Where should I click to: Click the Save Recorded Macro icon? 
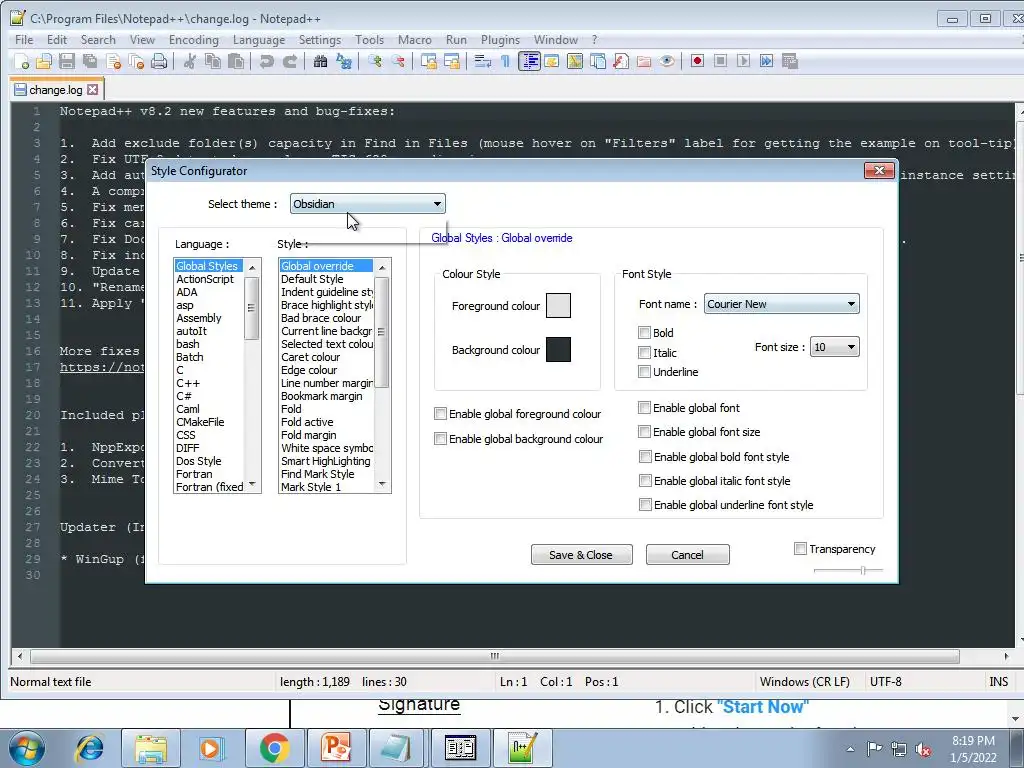[x=790, y=61]
